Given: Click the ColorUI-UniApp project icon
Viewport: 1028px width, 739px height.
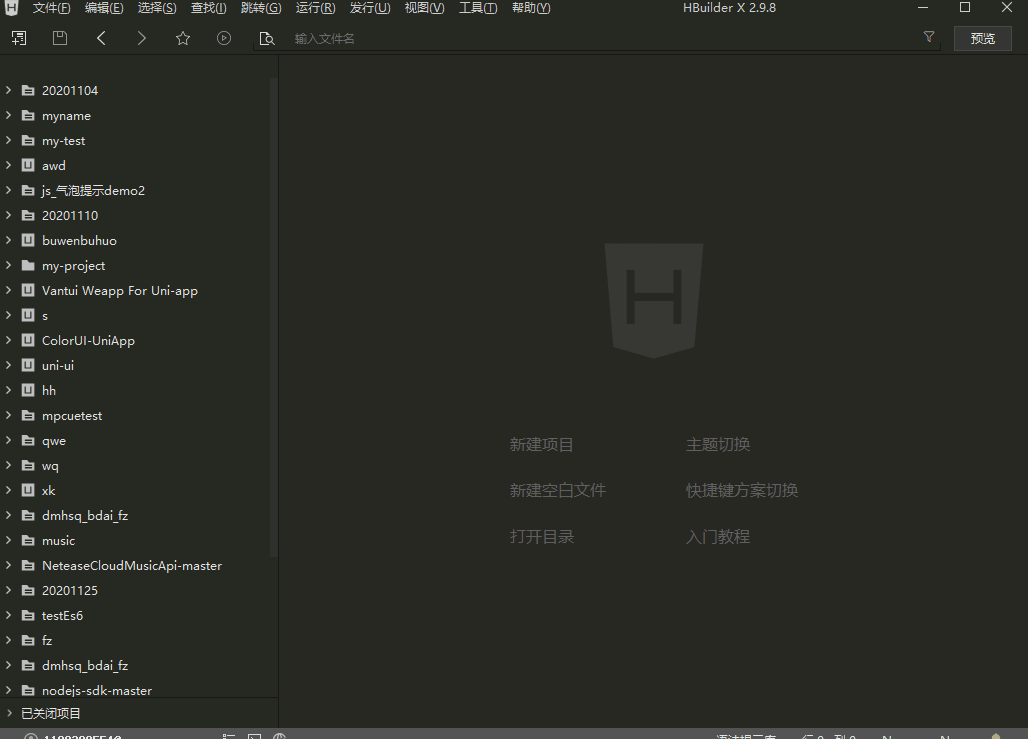Looking at the screenshot, I should tap(28, 340).
